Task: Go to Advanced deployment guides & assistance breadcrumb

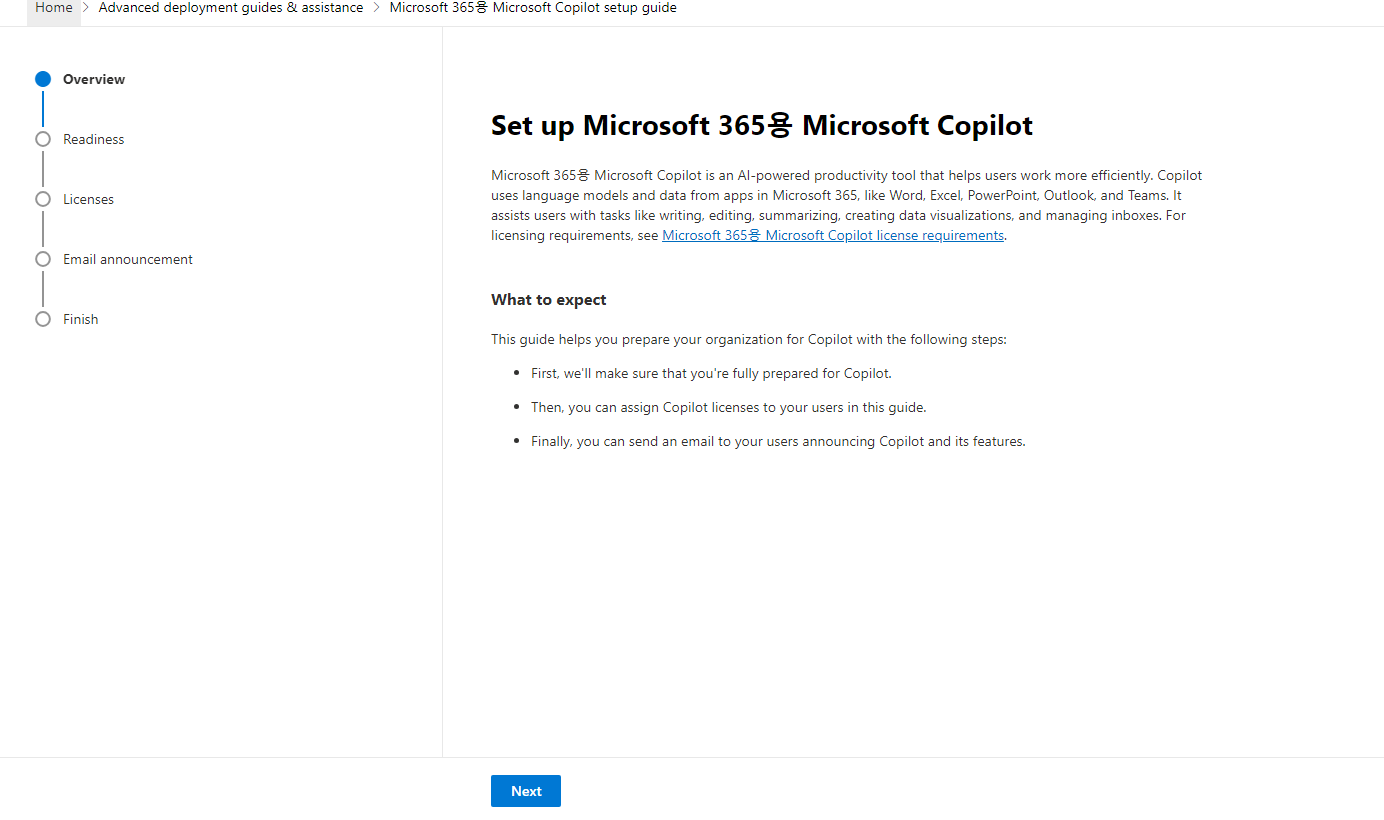Action: pos(231,8)
